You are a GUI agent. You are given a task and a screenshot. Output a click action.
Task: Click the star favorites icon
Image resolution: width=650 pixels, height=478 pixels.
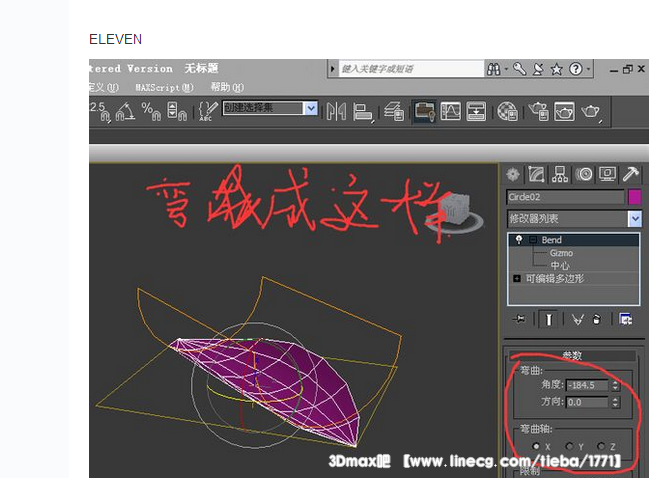556,69
